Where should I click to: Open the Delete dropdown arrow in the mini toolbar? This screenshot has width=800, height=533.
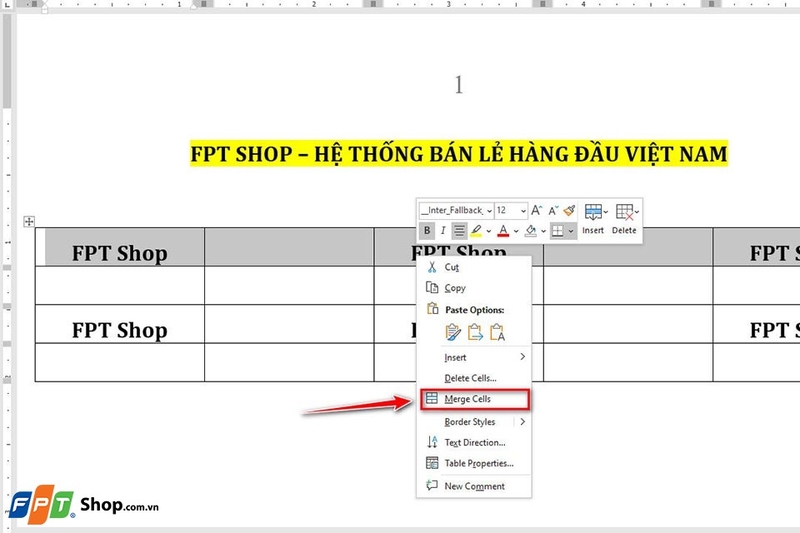click(637, 212)
